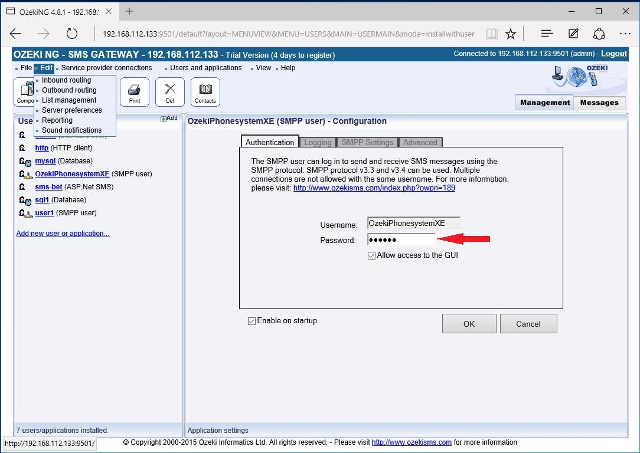Viewport: 640px width, 453px height.
Task: Switch to the SMPP Settings tab
Action: (x=367, y=142)
